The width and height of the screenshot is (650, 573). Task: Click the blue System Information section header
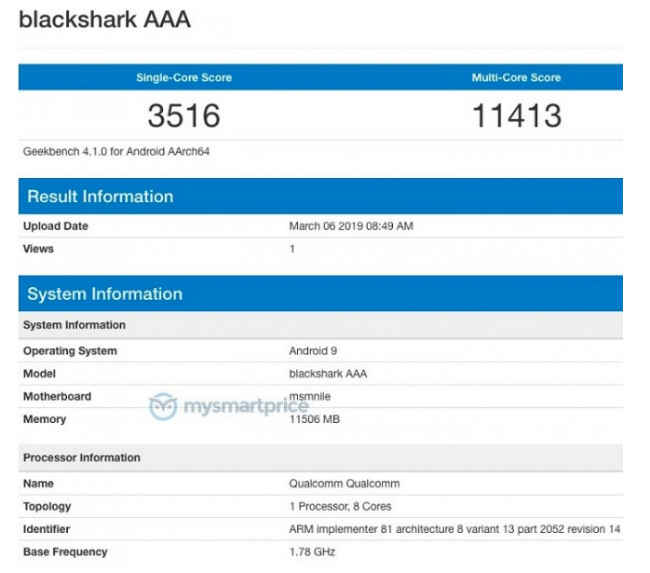pyautogui.click(x=320, y=294)
